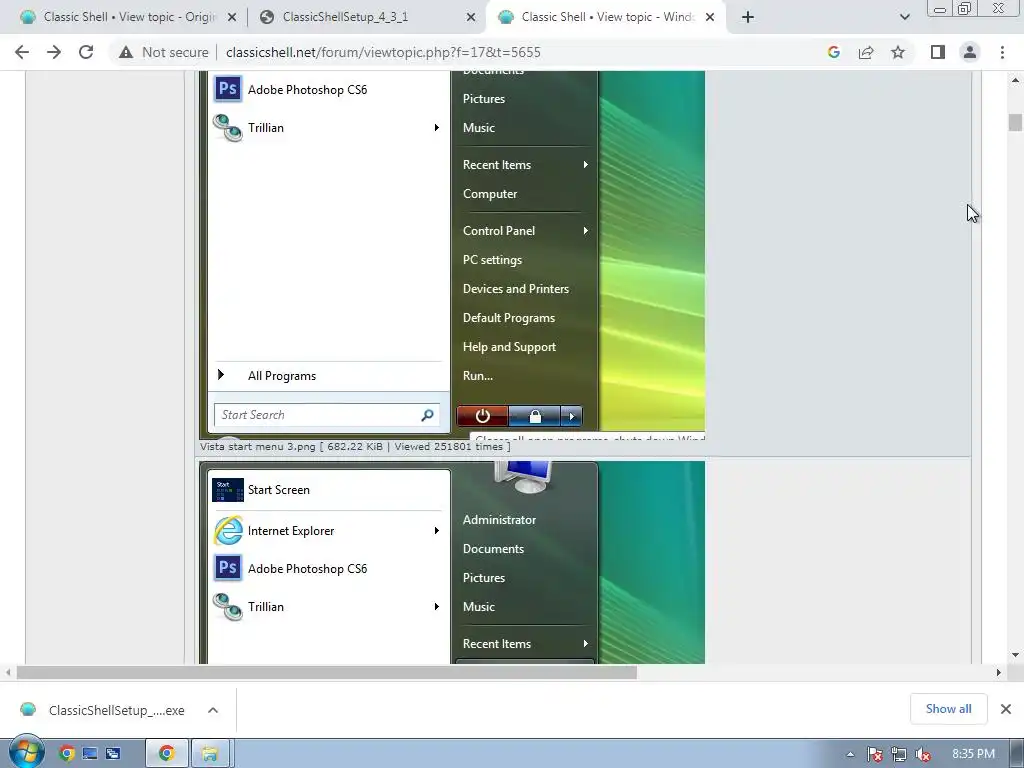Open the Google icon in address bar
1024x768 pixels.
833,52
